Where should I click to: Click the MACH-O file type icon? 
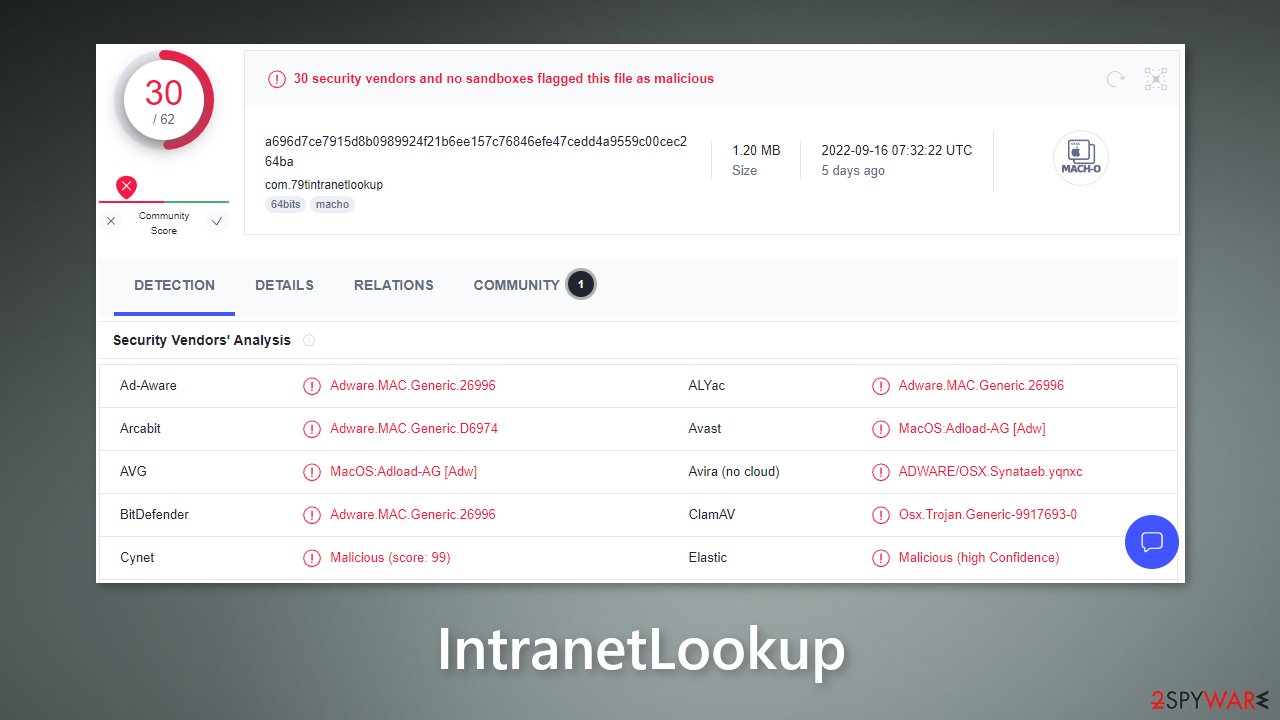tap(1081, 158)
